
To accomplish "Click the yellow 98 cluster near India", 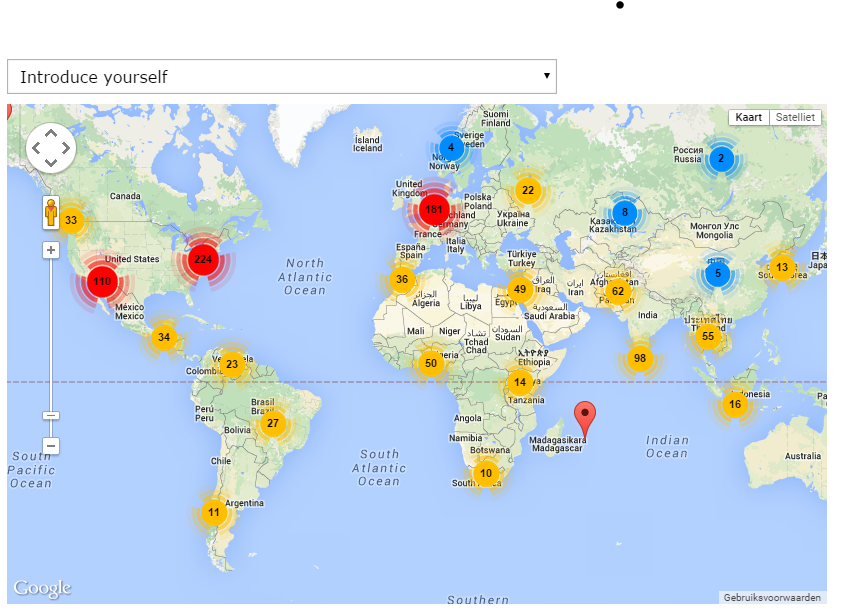I will click(640, 359).
